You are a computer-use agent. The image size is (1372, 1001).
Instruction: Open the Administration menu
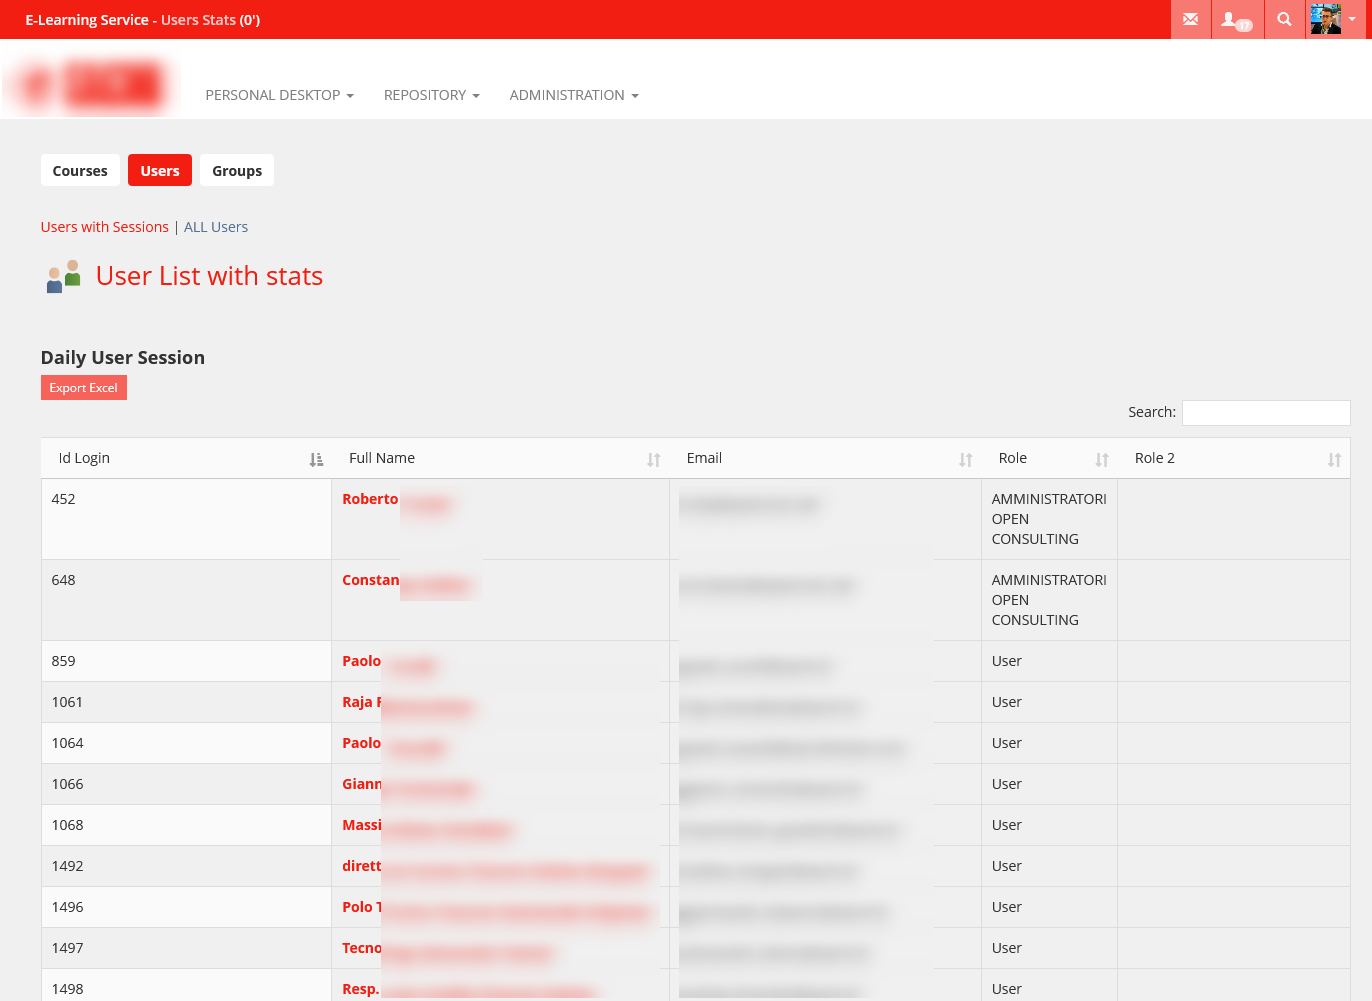(573, 95)
